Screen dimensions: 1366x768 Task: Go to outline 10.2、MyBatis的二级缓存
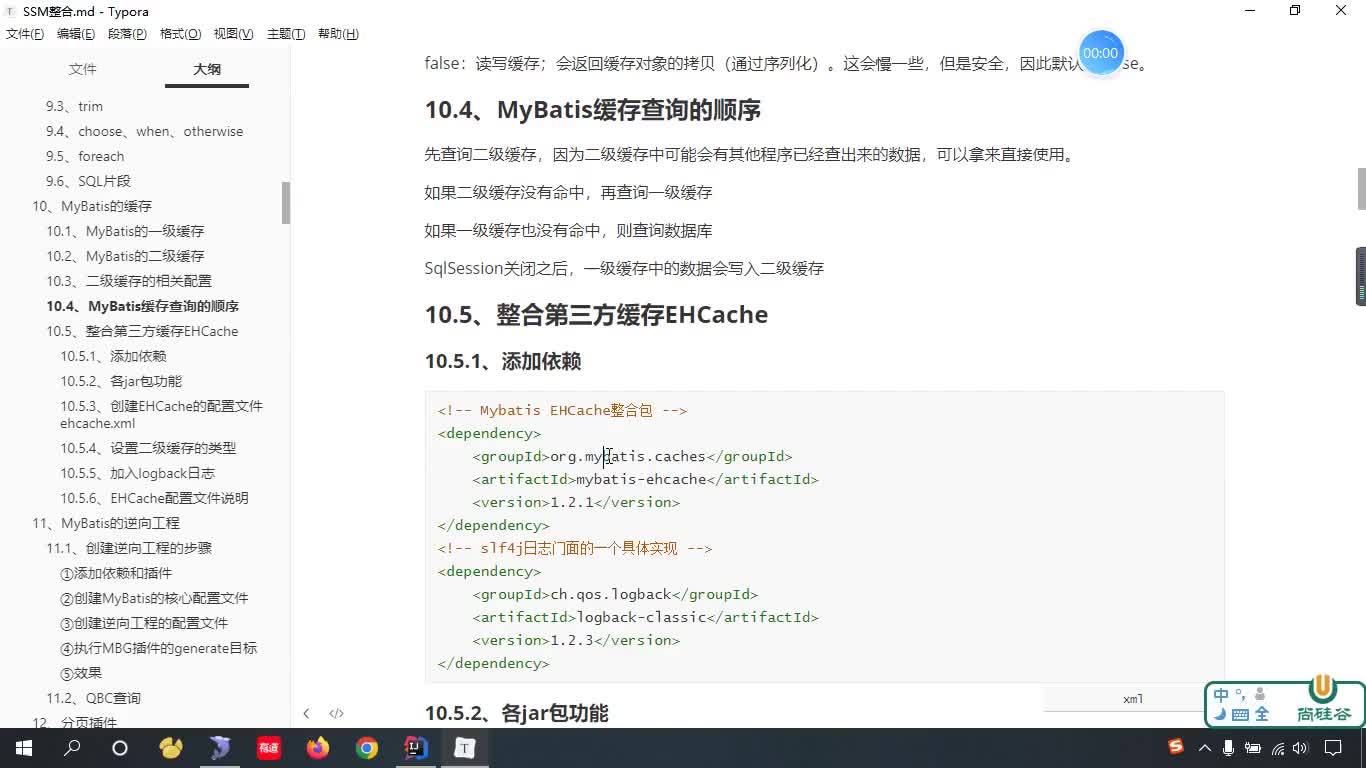tap(125, 256)
